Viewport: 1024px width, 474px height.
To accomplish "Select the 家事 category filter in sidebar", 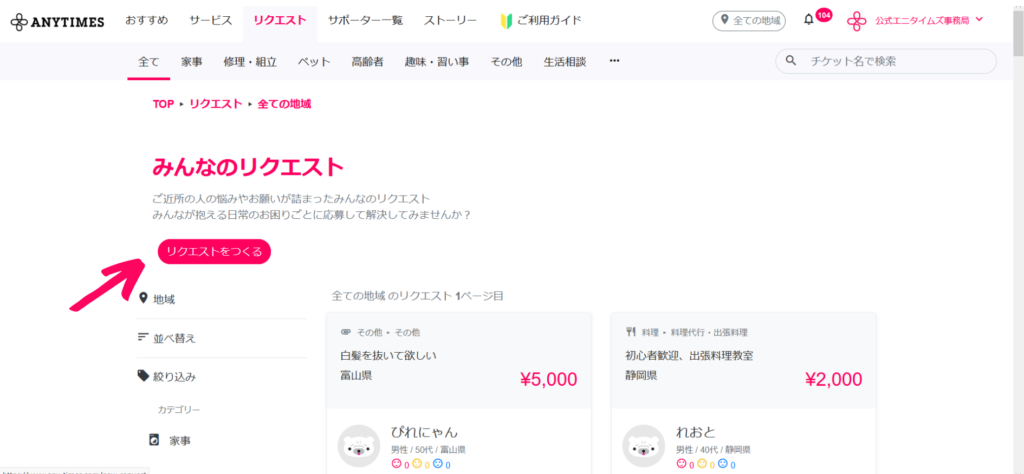I will (x=179, y=439).
